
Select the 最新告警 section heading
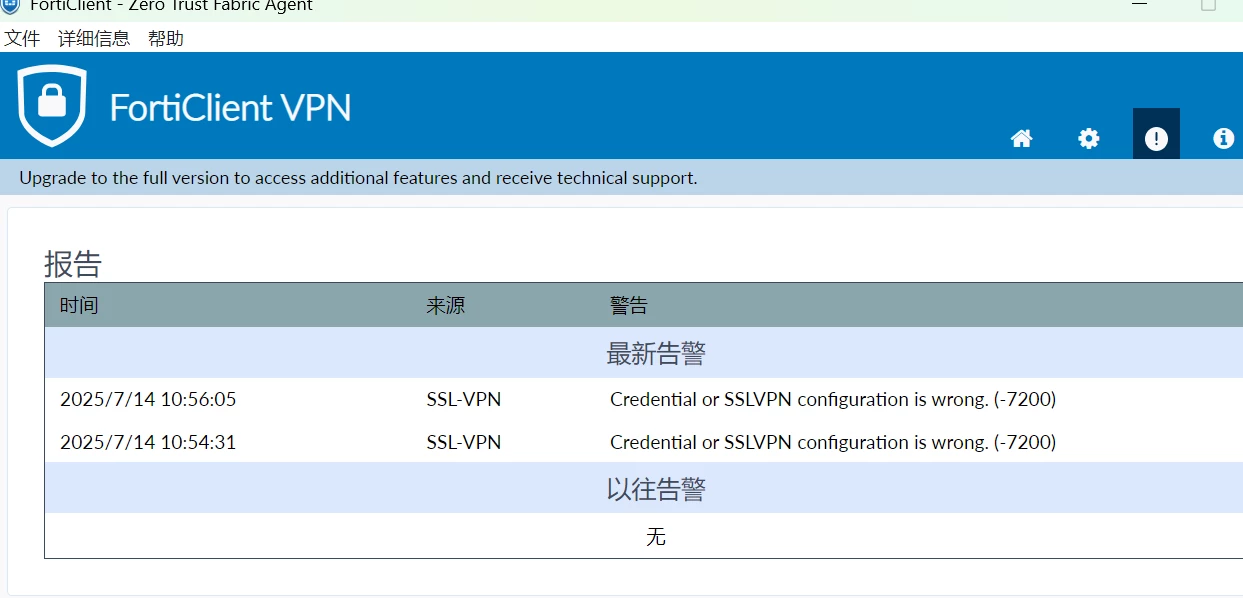pyautogui.click(x=656, y=353)
